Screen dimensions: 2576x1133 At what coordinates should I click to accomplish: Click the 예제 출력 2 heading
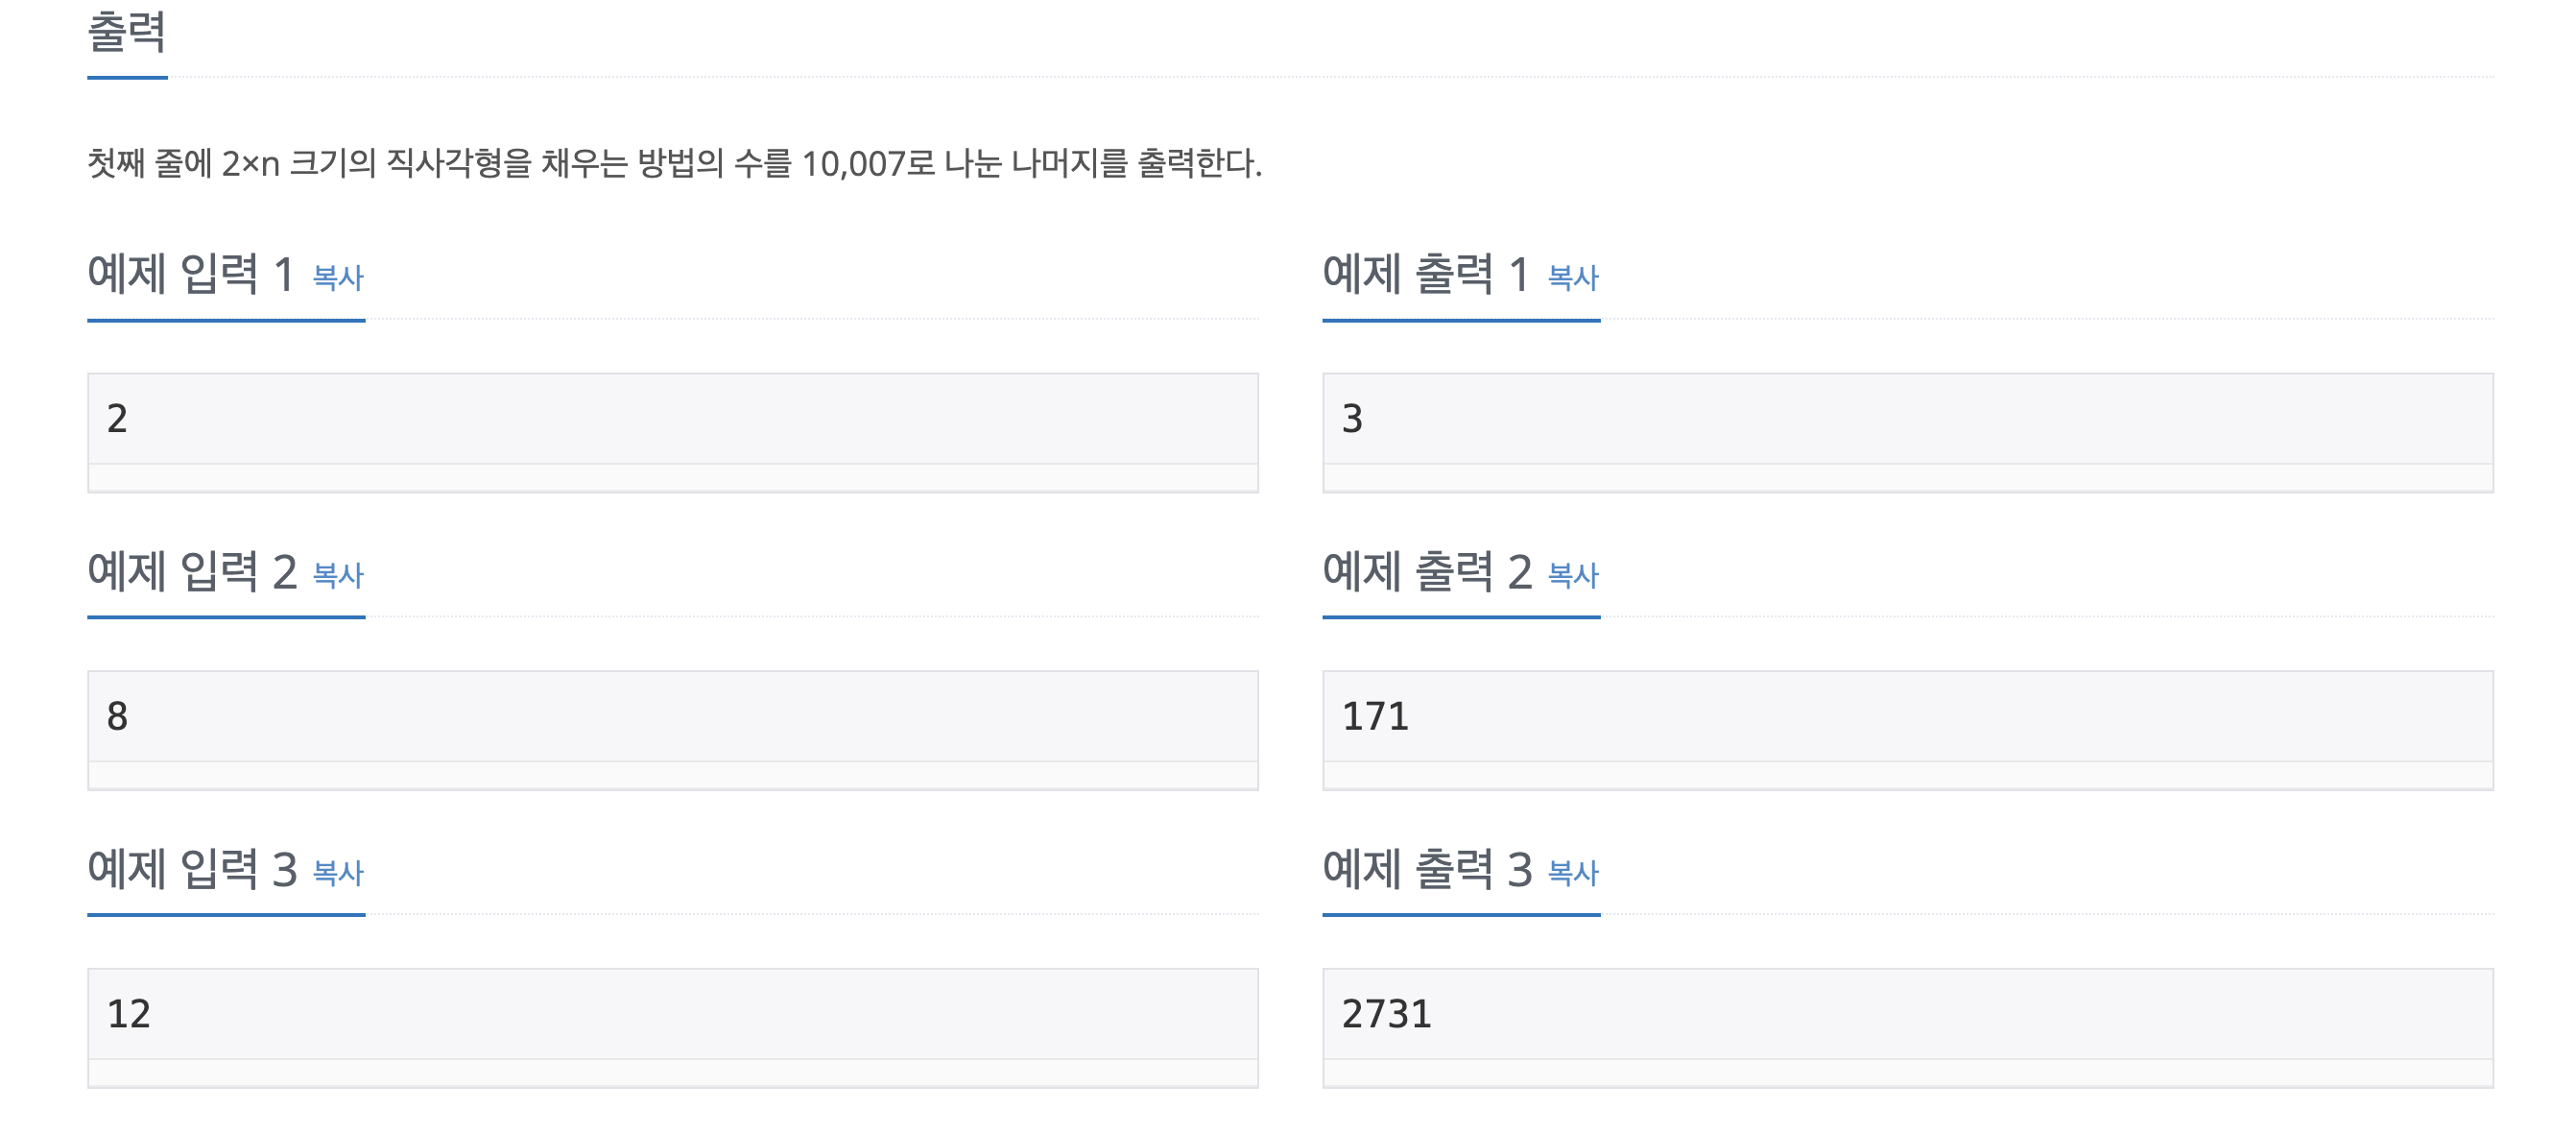1427,572
